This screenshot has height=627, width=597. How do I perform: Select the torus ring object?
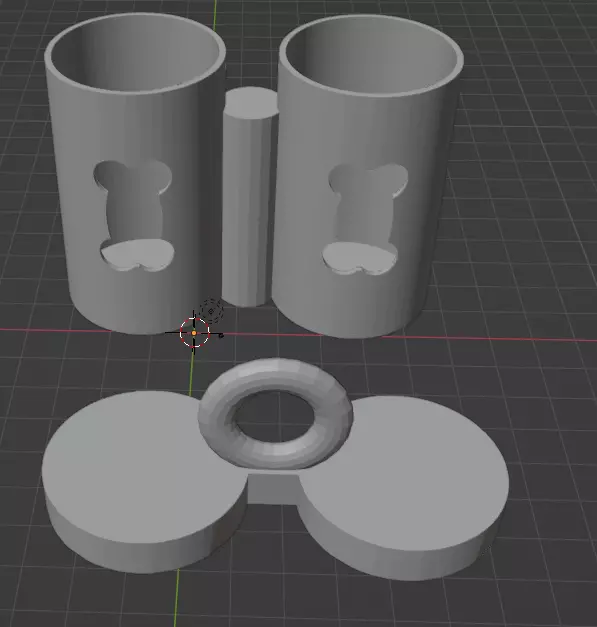click(276, 414)
